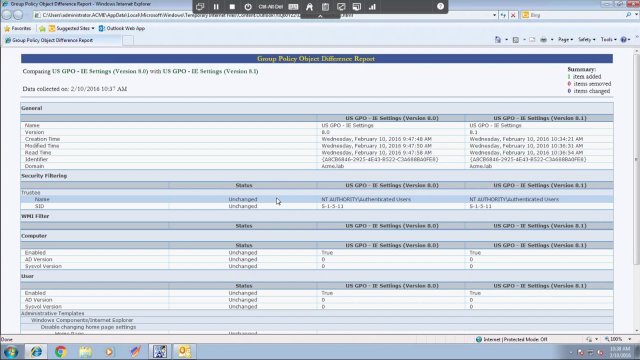This screenshot has width=640, height=360.
Task: Click the pause button in the remote session toolbar
Action: (x=216, y=7)
